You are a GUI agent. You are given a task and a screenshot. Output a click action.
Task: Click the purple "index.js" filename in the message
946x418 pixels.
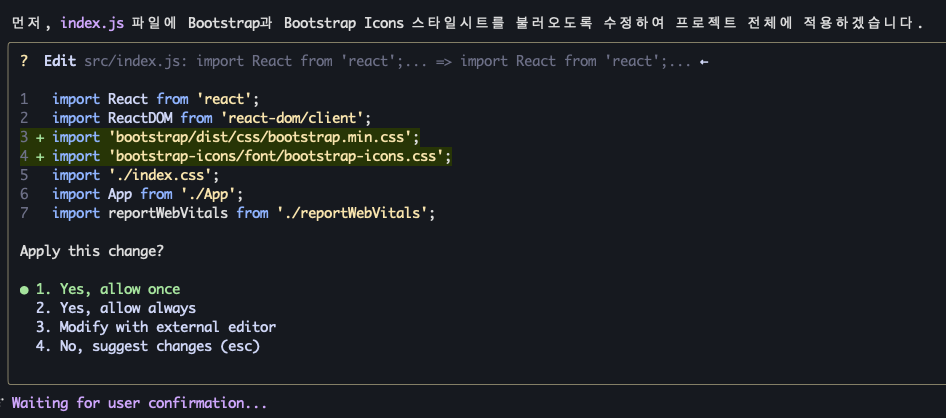[92, 24]
